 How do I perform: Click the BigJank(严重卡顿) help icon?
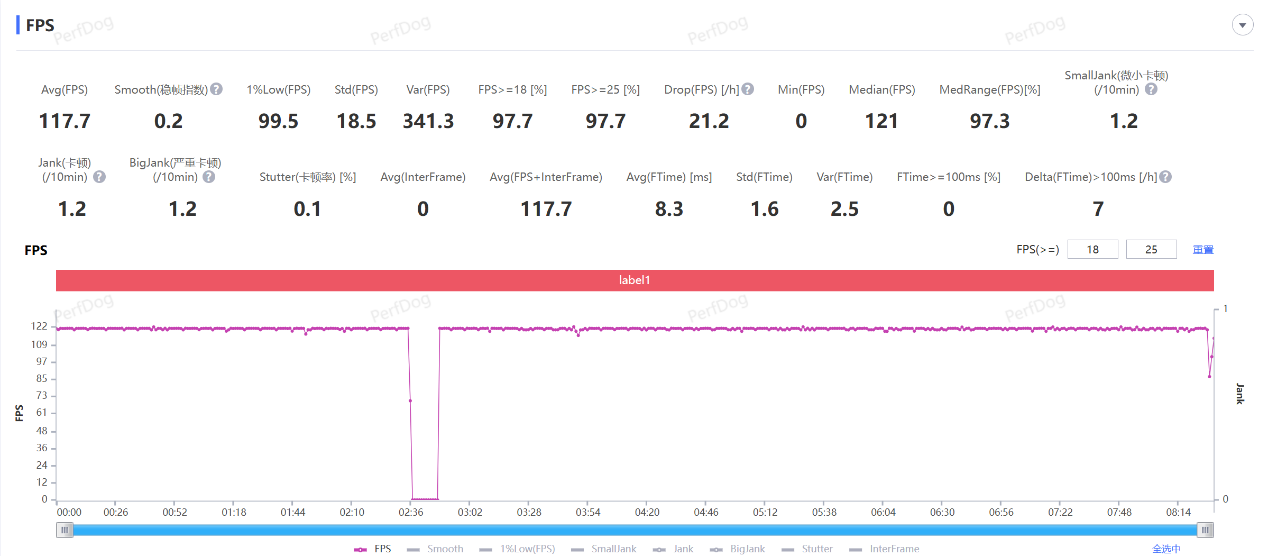click(x=208, y=177)
